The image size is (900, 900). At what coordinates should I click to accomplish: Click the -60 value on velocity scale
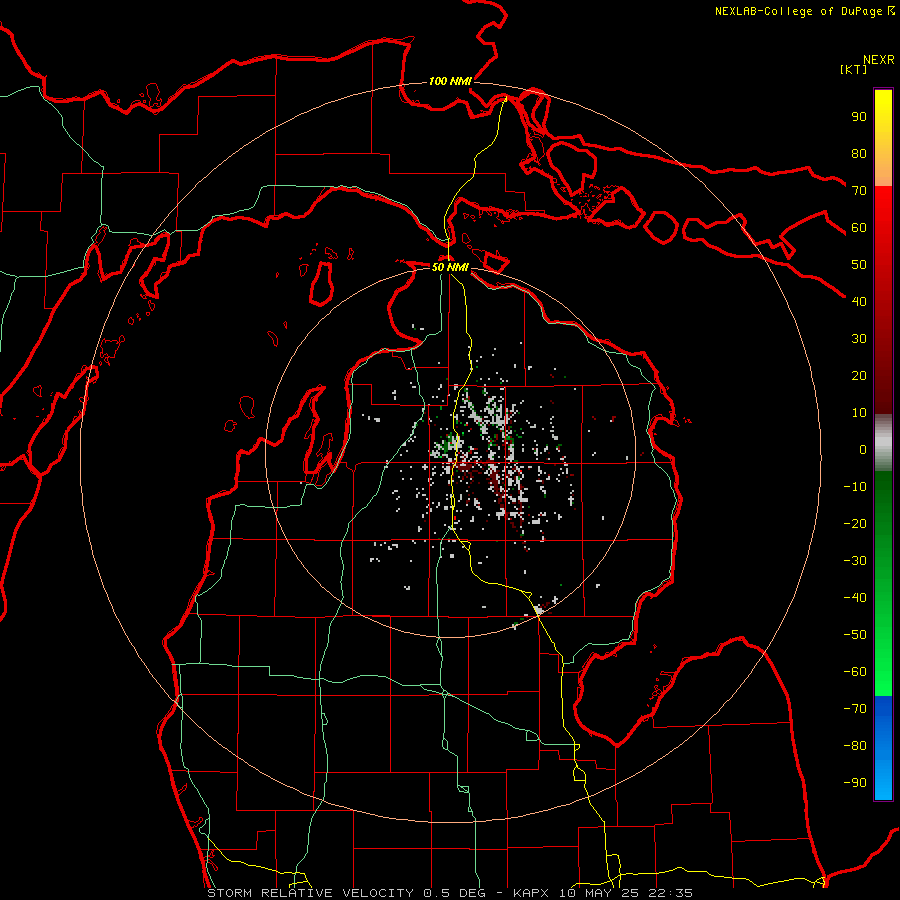[x=855, y=672]
